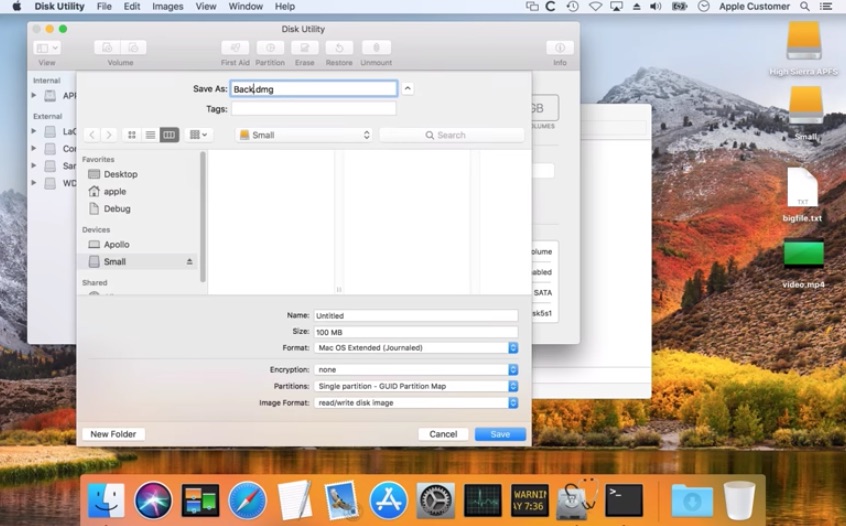Launch Safari from the Dock
The image size is (846, 526).
pos(247,499)
